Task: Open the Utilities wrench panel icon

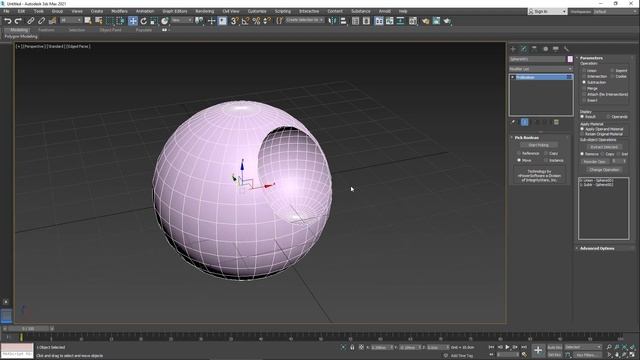Action: click(x=567, y=49)
